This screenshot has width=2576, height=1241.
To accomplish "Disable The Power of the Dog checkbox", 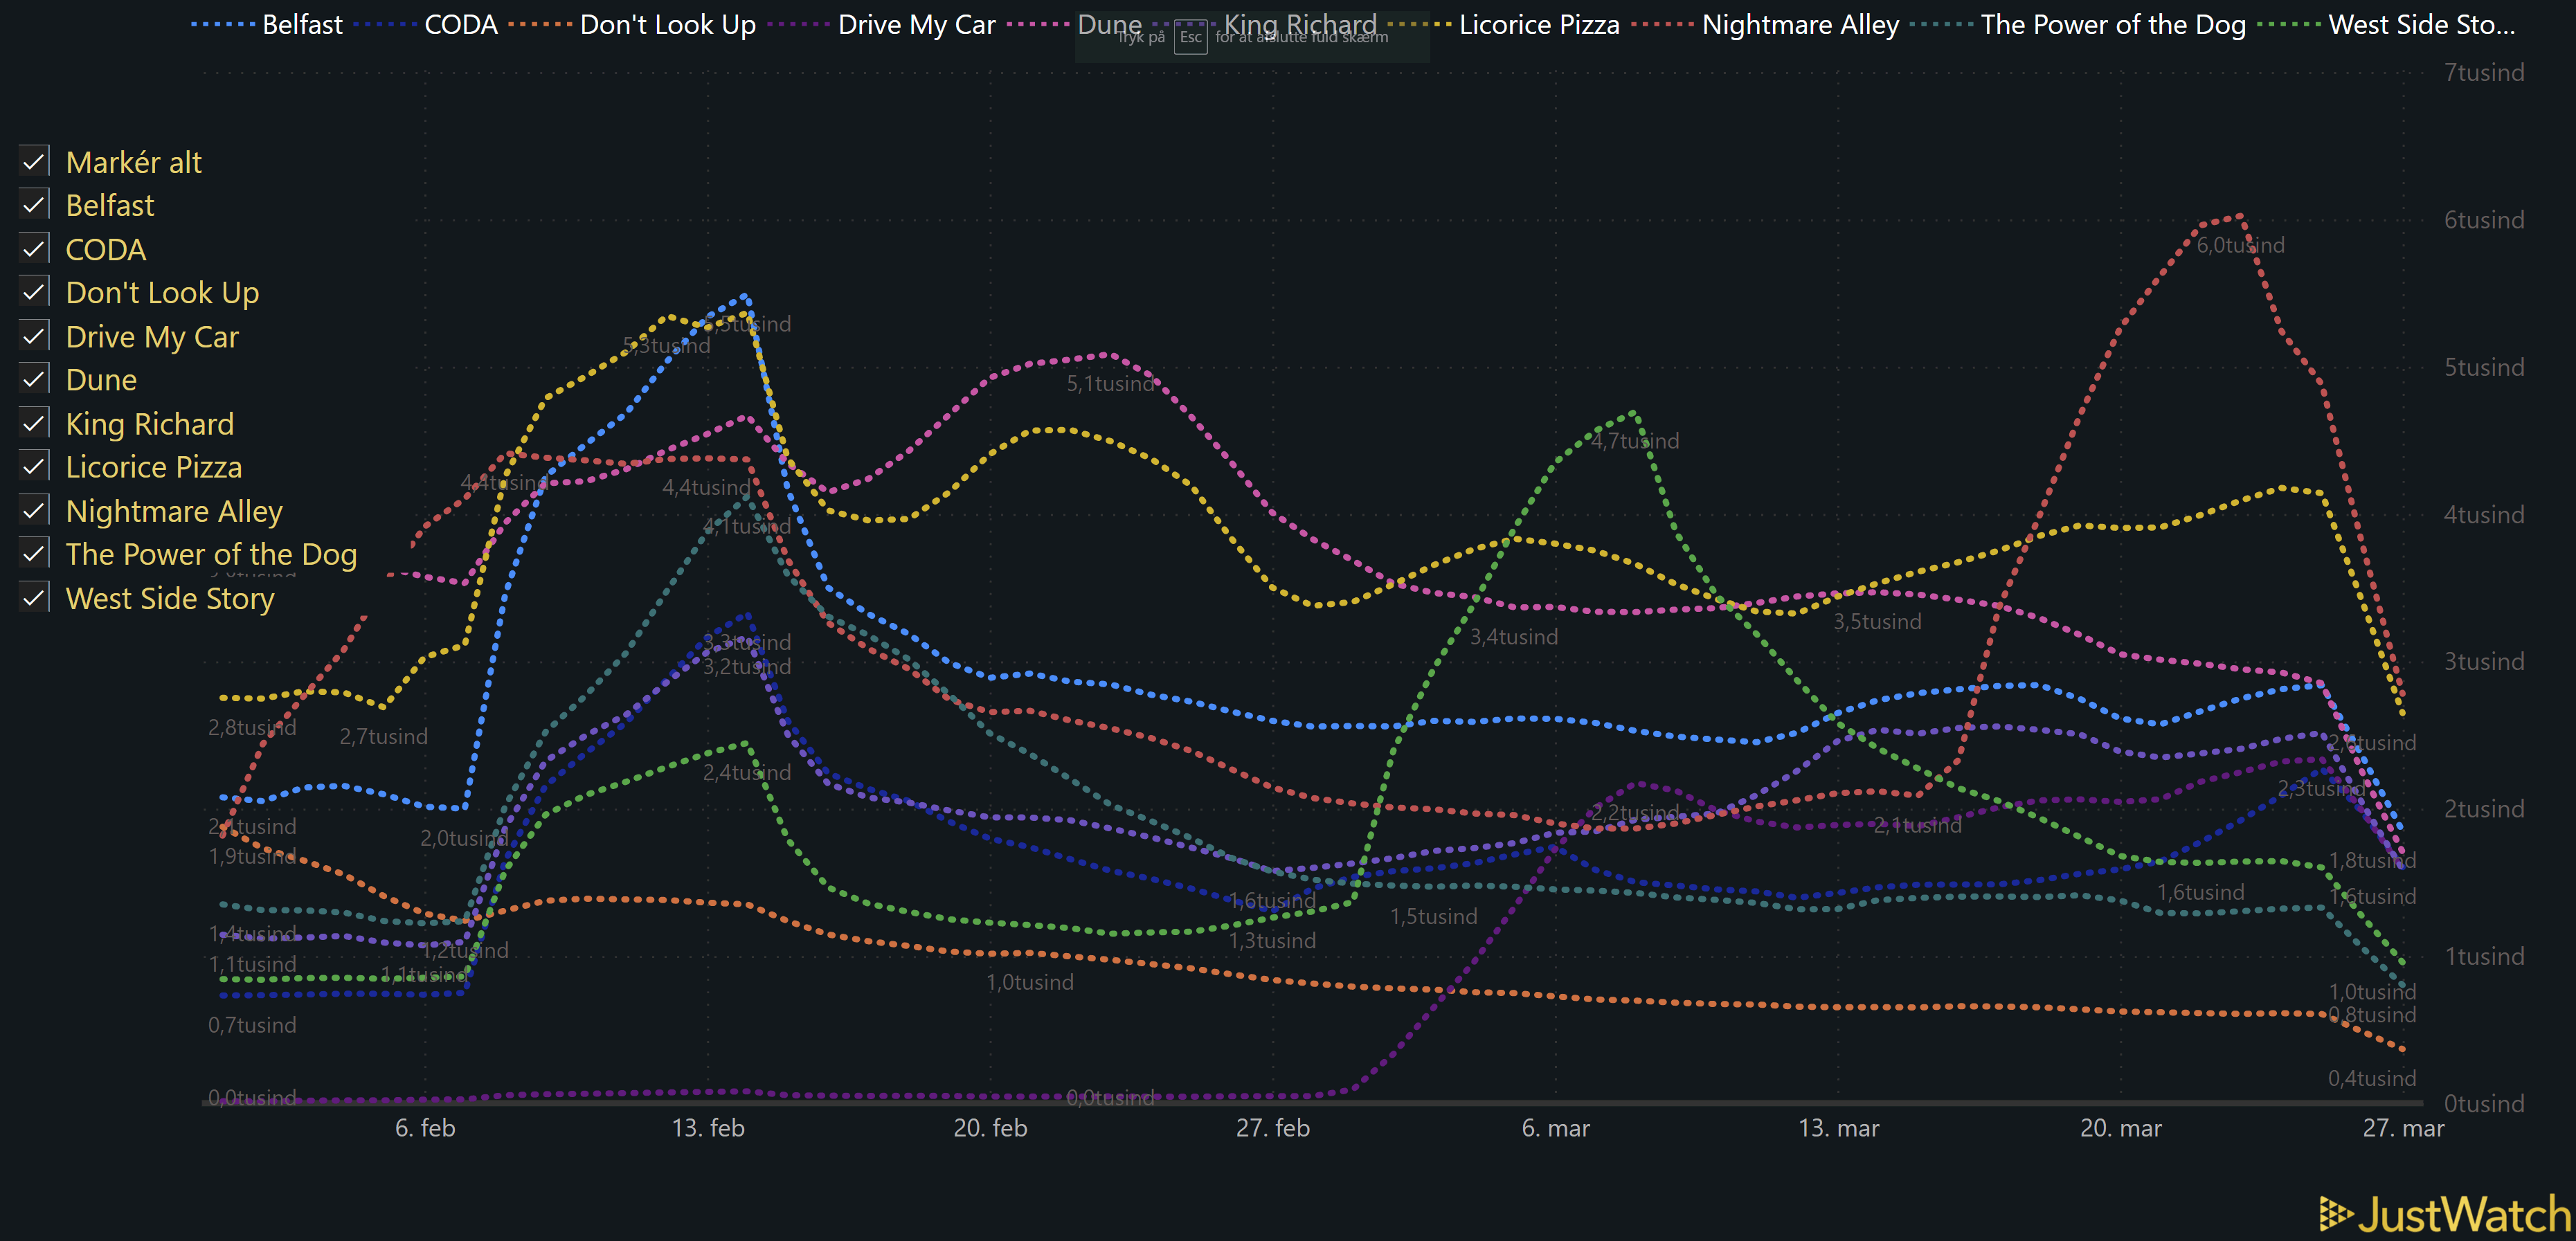I will (x=34, y=553).
